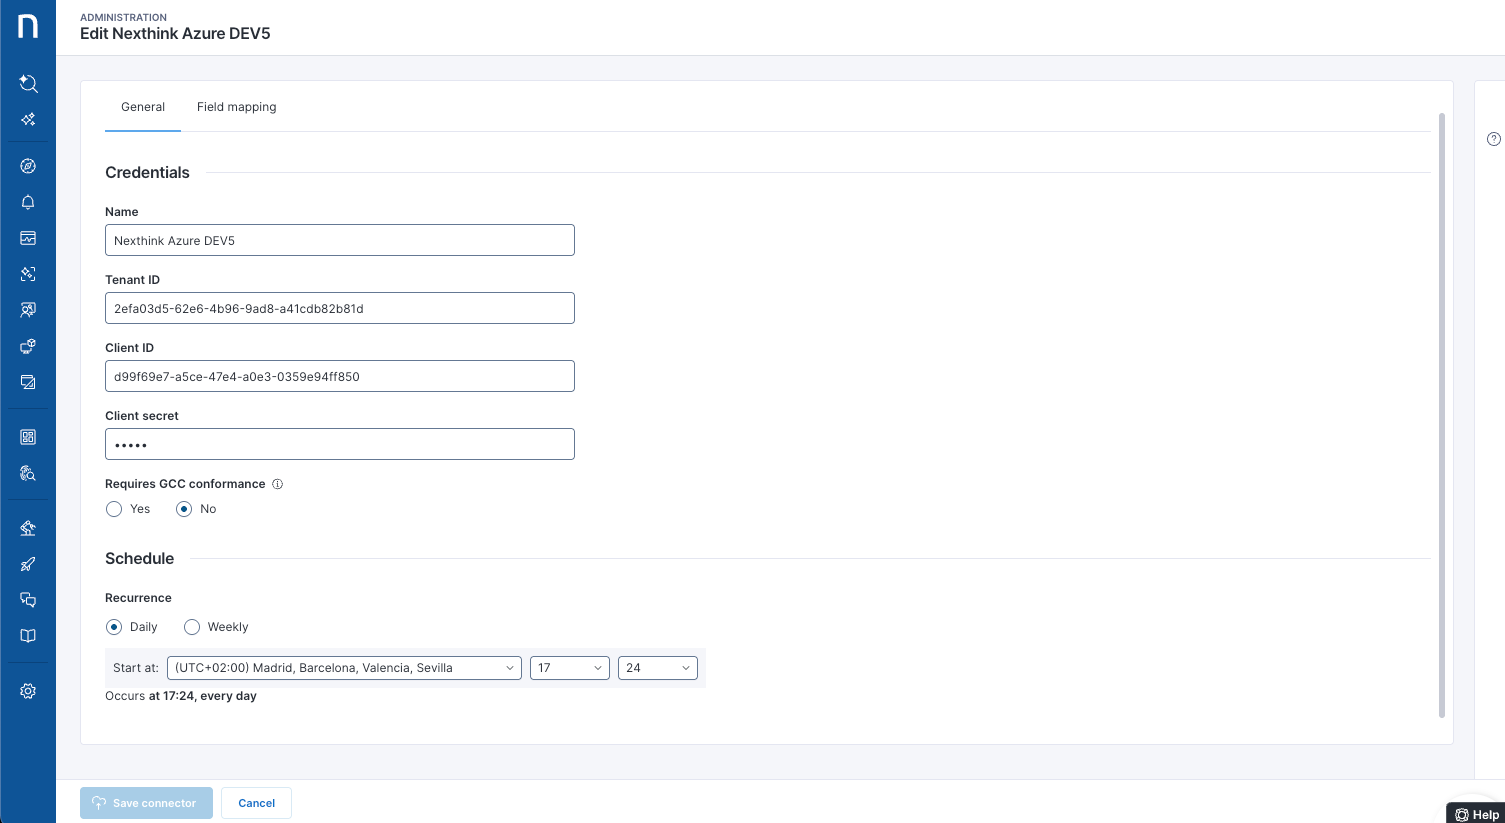This screenshot has width=1505, height=823.
Task: Select Yes for GCC conformance
Action: click(114, 509)
